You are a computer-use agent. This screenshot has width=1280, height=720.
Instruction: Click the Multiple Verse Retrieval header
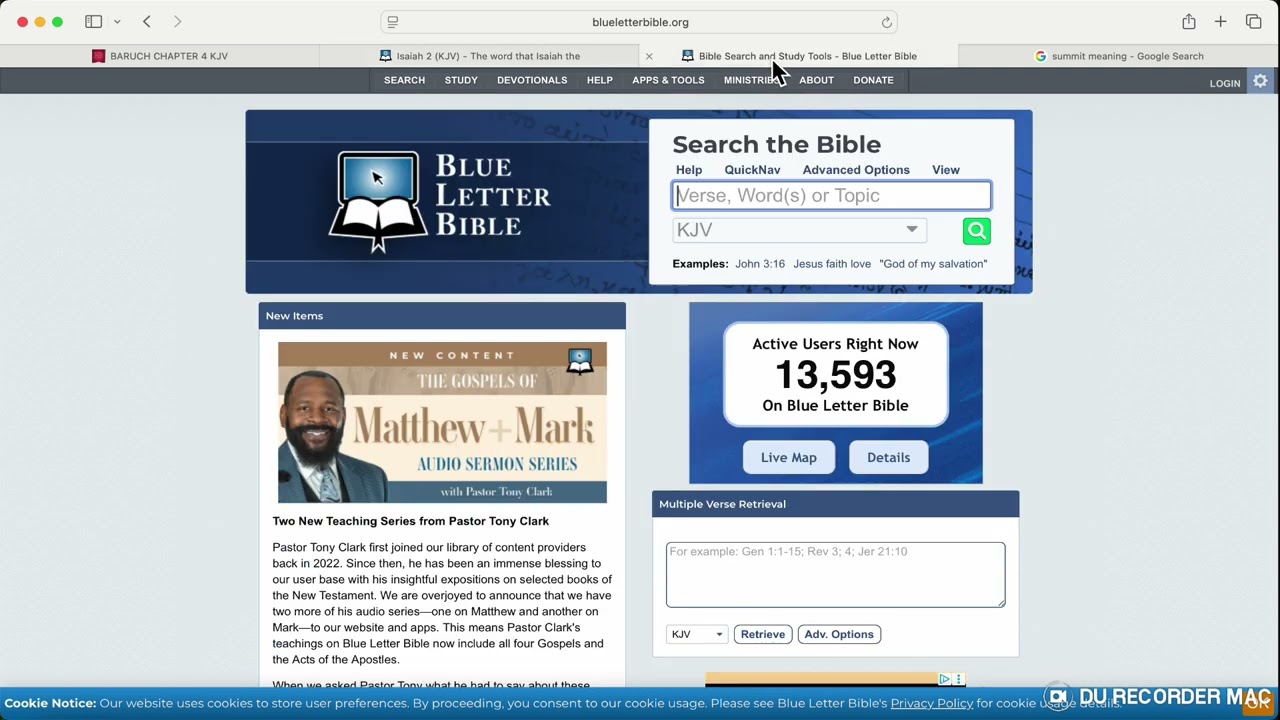(x=836, y=504)
